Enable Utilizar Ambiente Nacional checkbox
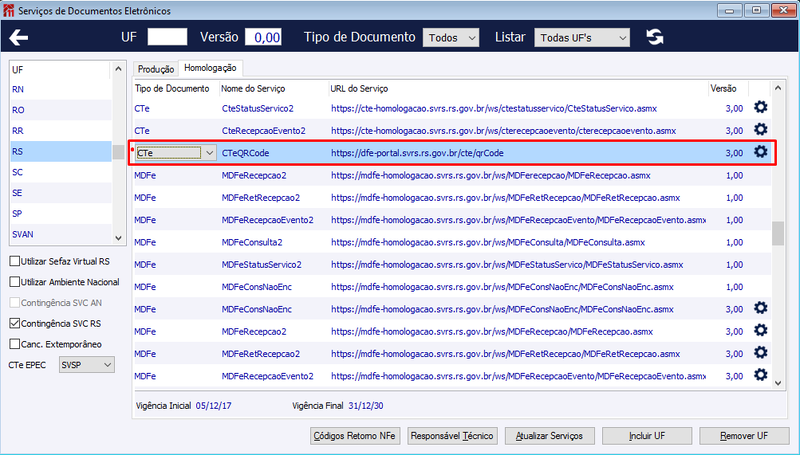Image resolution: width=800 pixels, height=455 pixels. 15,282
